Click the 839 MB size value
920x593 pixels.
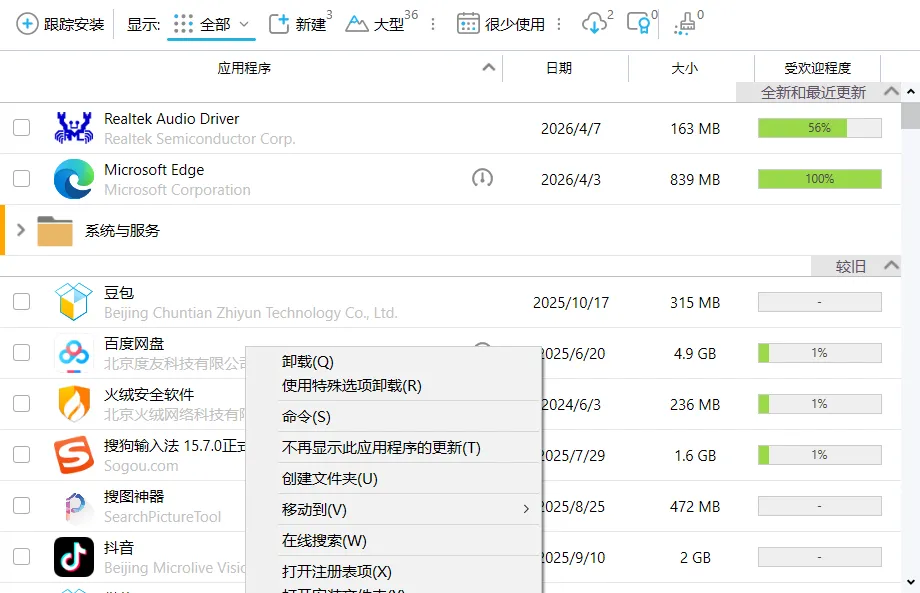695,179
